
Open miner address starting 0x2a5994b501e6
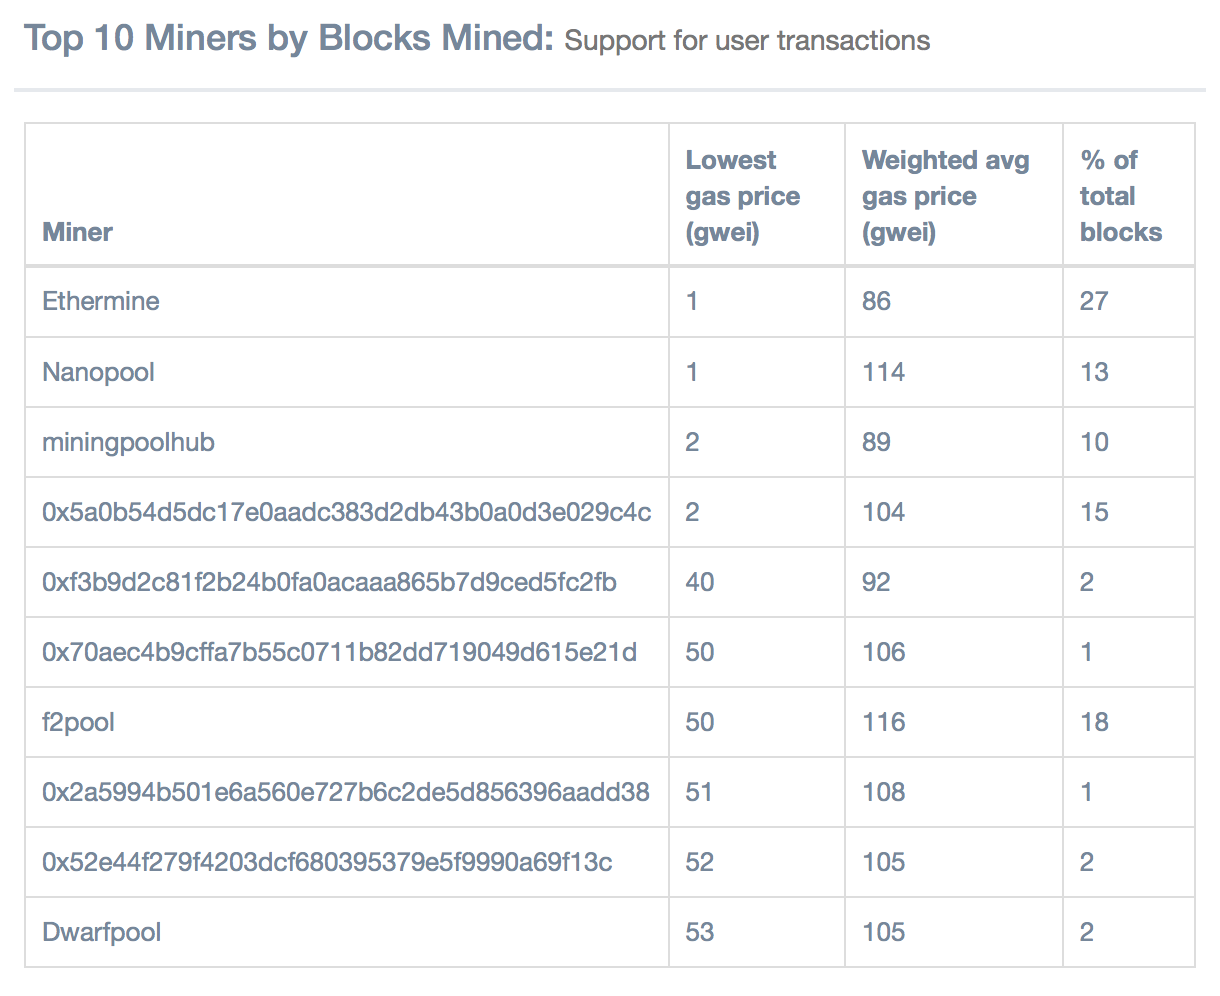(346, 792)
